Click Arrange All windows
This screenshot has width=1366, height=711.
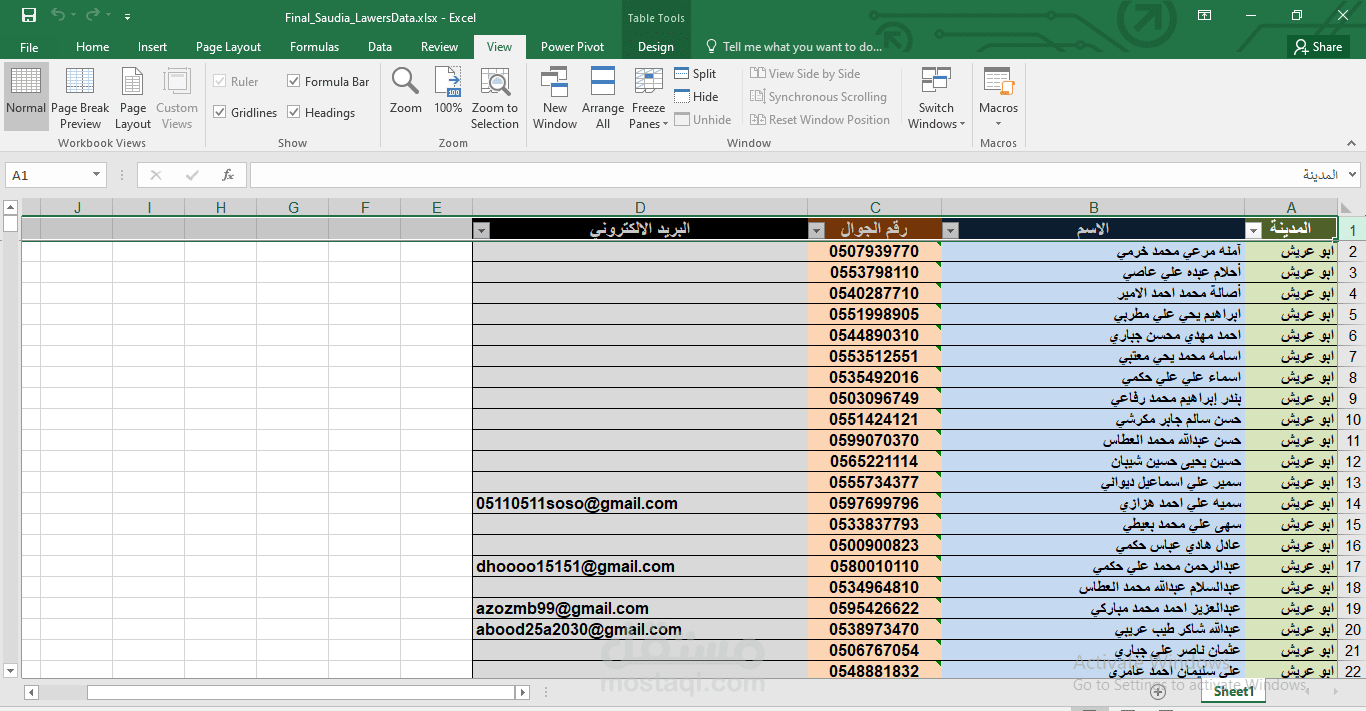[603, 97]
